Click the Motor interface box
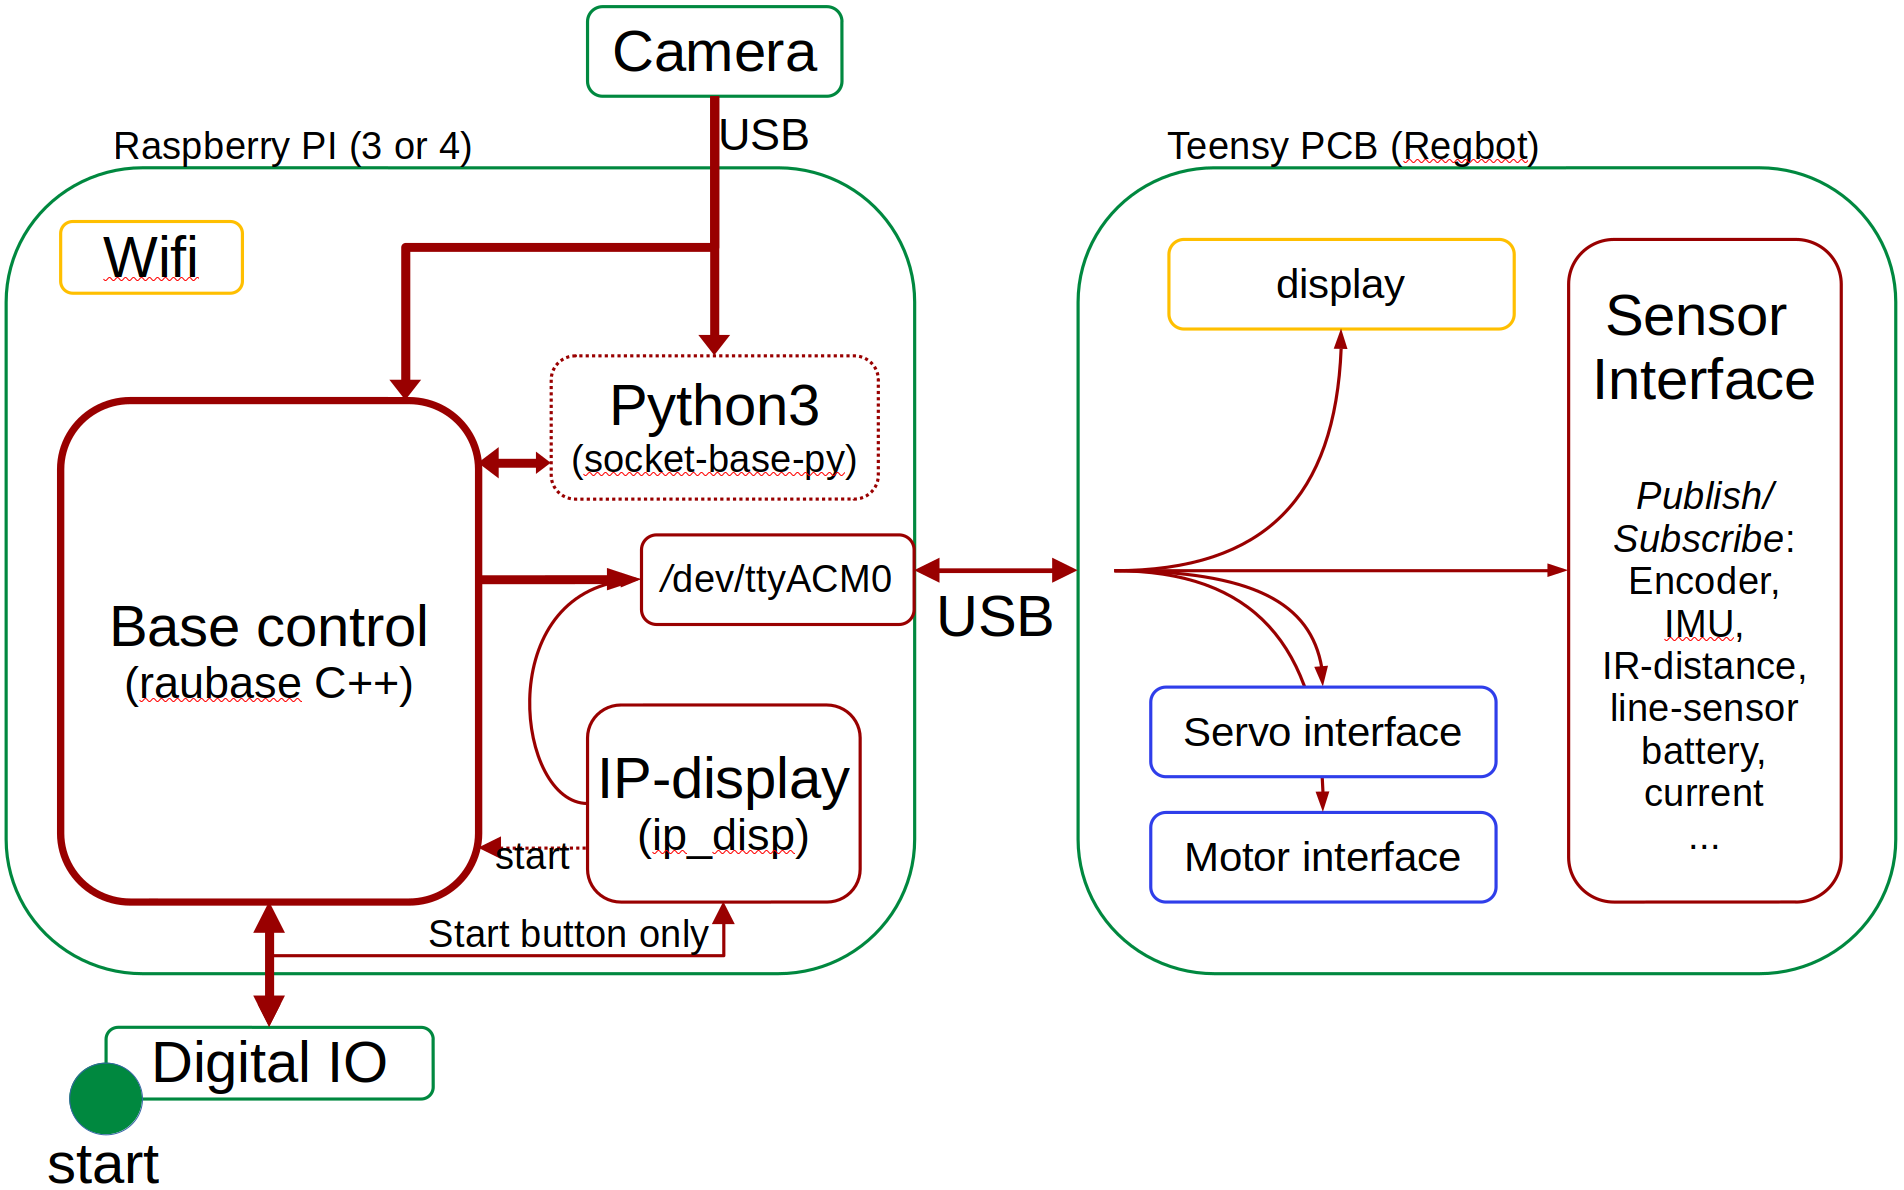The width and height of the screenshot is (1904, 1190). (x=1322, y=857)
